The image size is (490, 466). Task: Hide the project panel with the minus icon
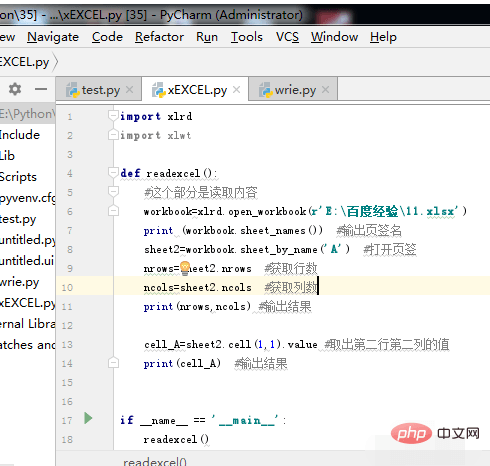click(x=41, y=89)
